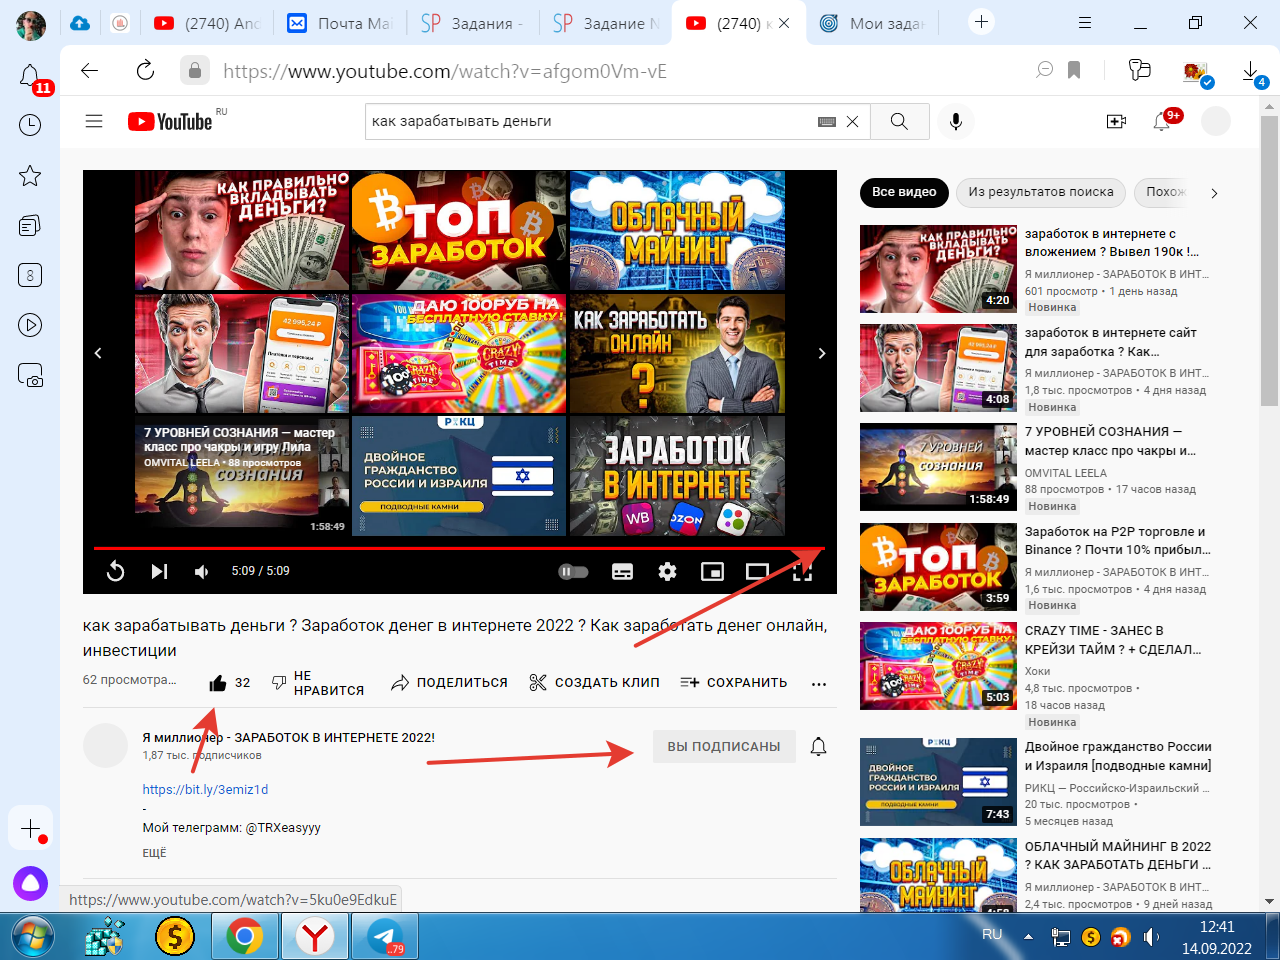This screenshot has height=960, width=1280.
Task: Dislike the video (НЕ НРАВИТСЯ)
Action: 317,683
